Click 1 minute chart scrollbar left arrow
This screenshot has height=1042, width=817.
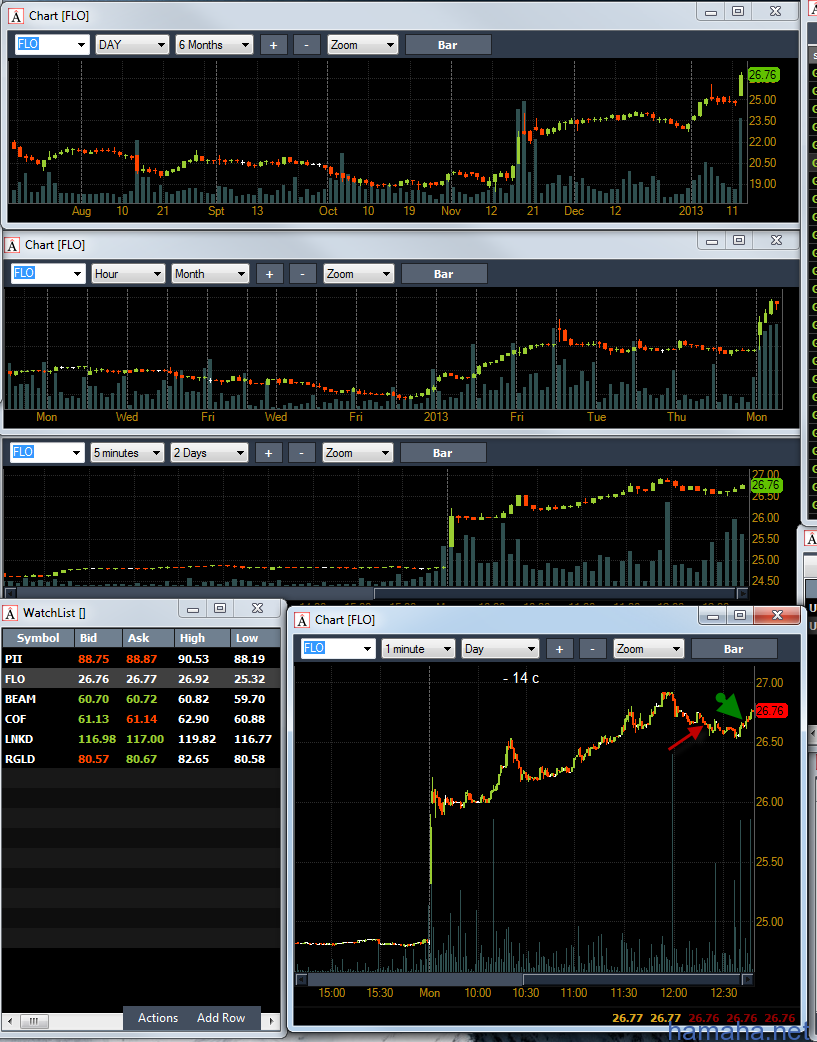301,979
